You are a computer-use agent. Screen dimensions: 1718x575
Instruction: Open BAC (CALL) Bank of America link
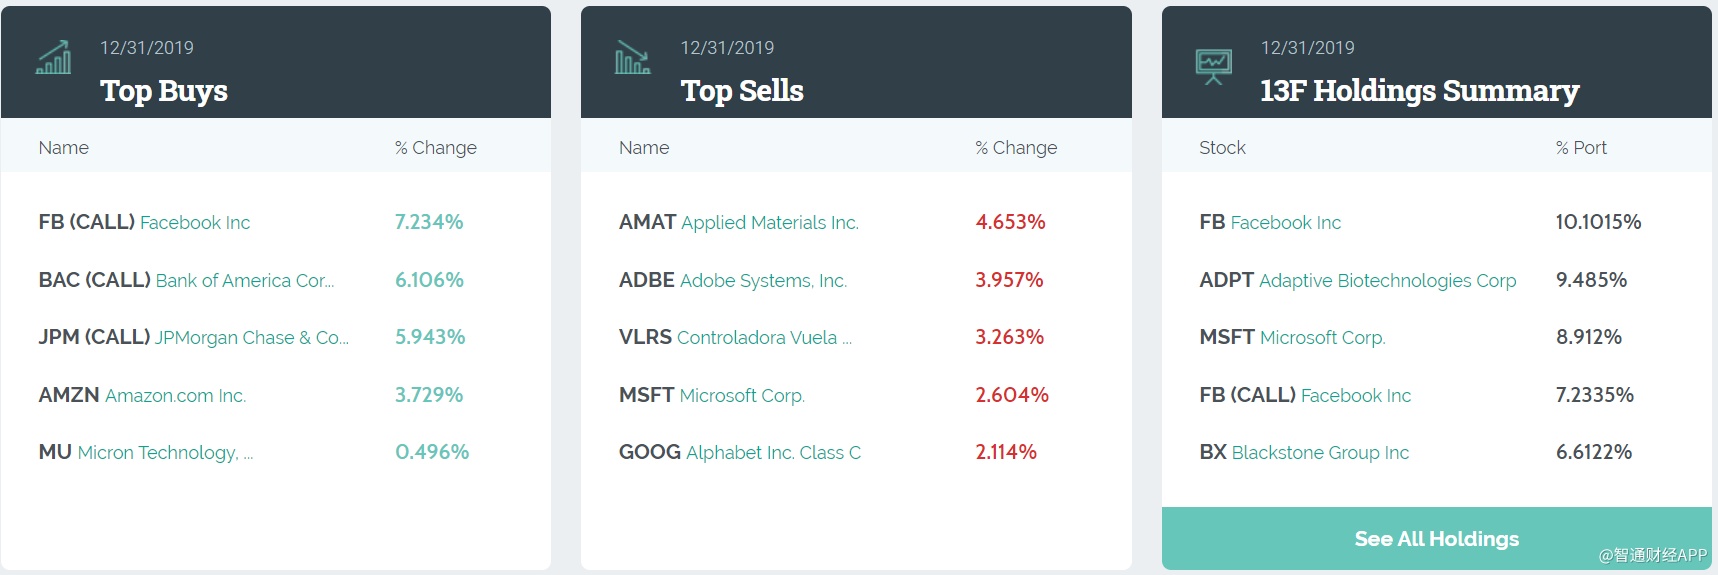187,280
